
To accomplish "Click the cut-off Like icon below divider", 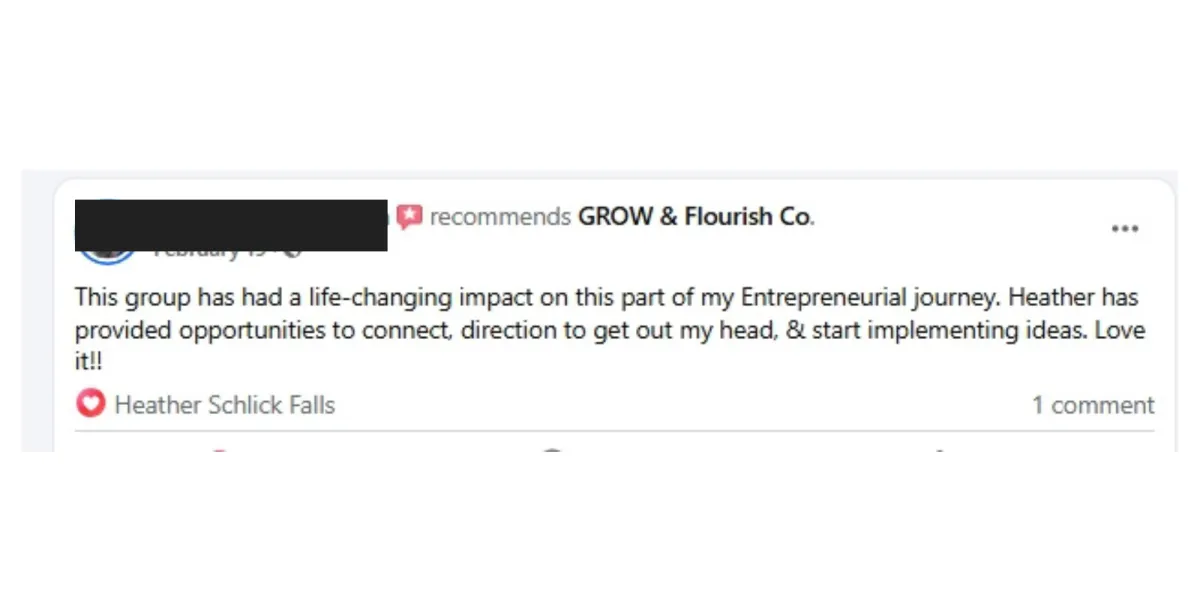I will 218,452.
